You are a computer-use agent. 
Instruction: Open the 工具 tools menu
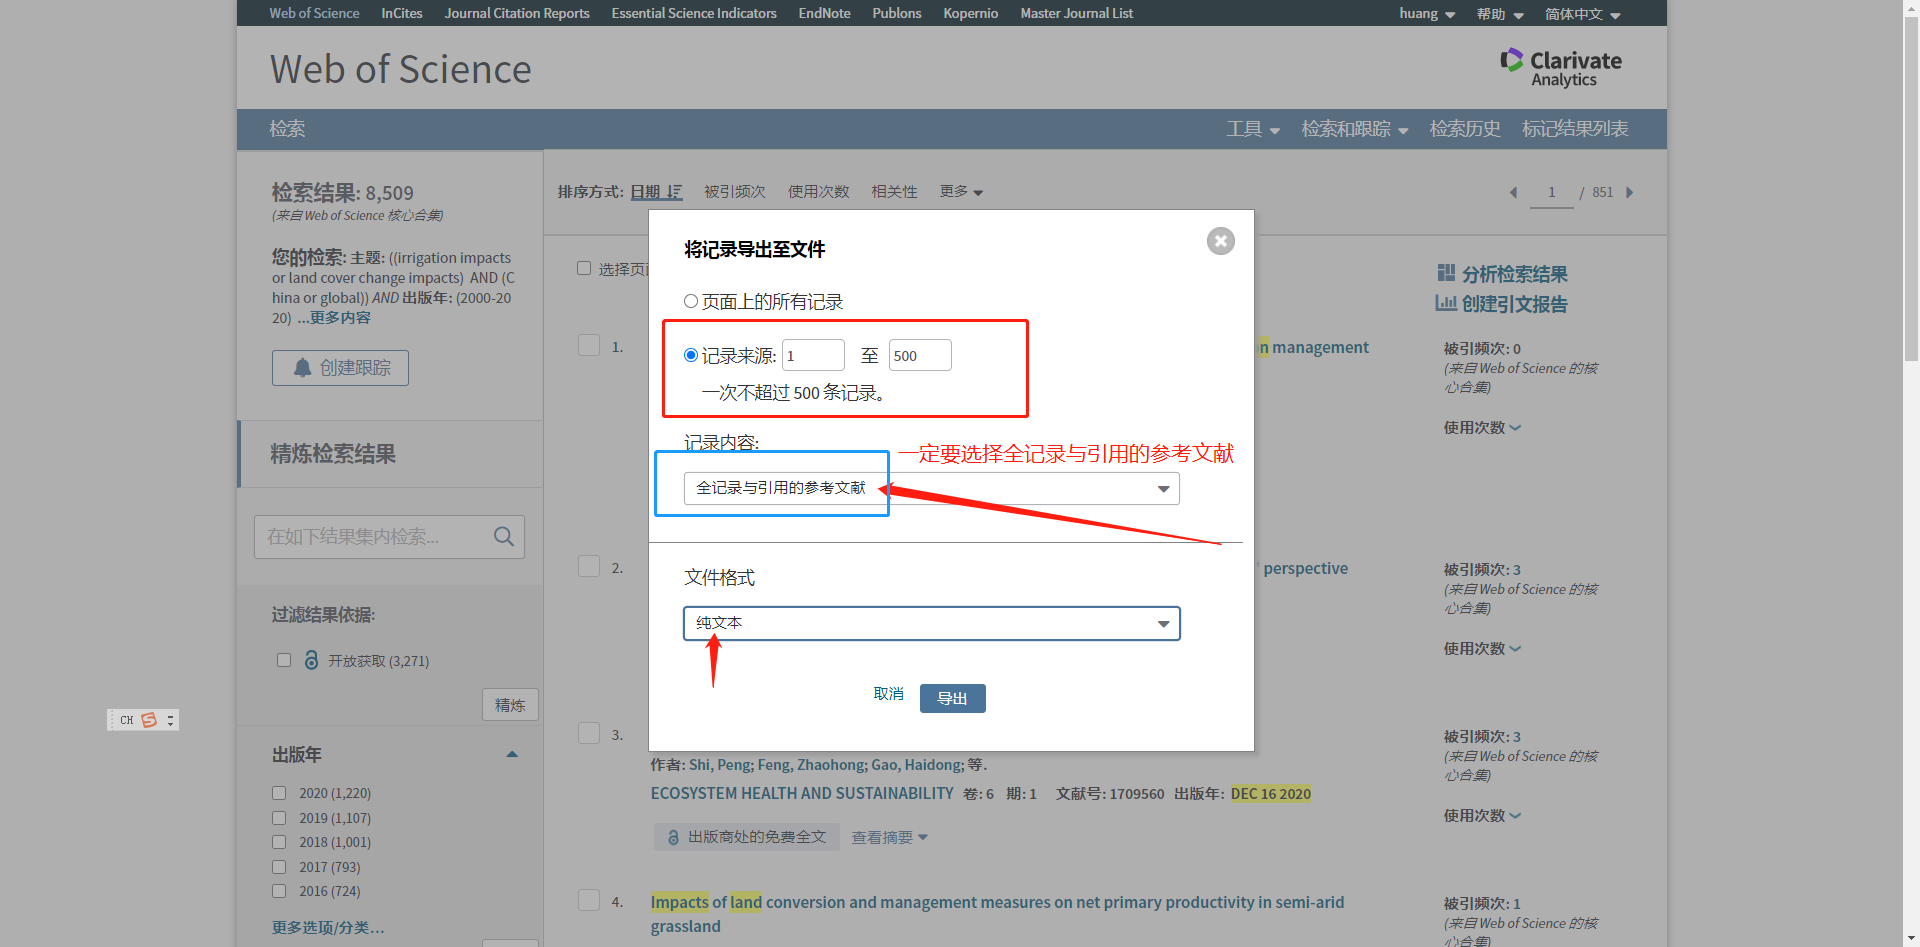pos(1253,129)
